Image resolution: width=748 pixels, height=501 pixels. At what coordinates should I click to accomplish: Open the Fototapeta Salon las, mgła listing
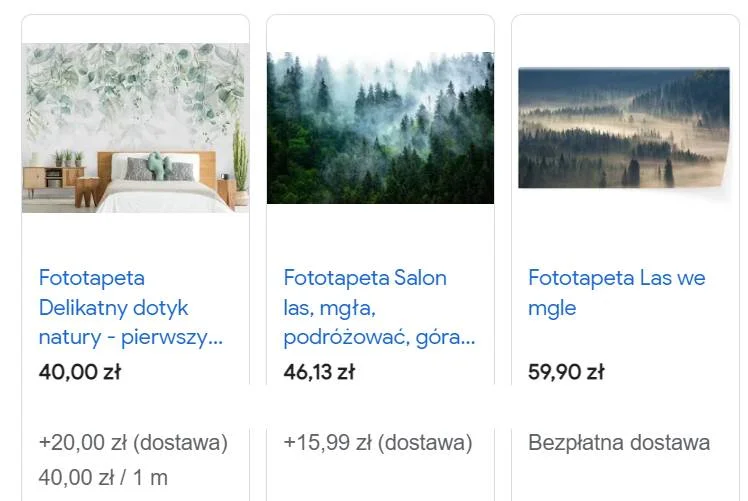(x=379, y=307)
